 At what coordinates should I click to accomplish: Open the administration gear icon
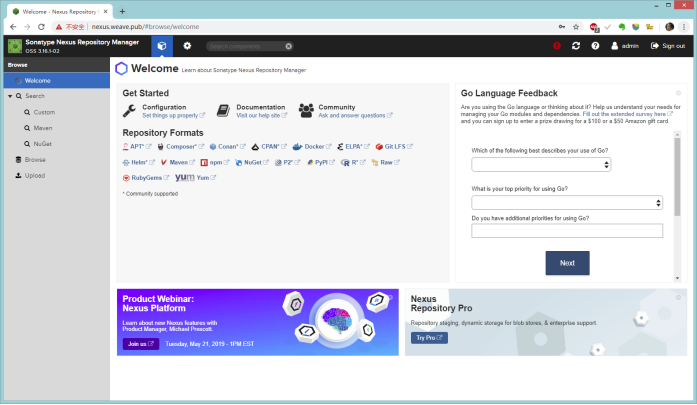pos(187,46)
